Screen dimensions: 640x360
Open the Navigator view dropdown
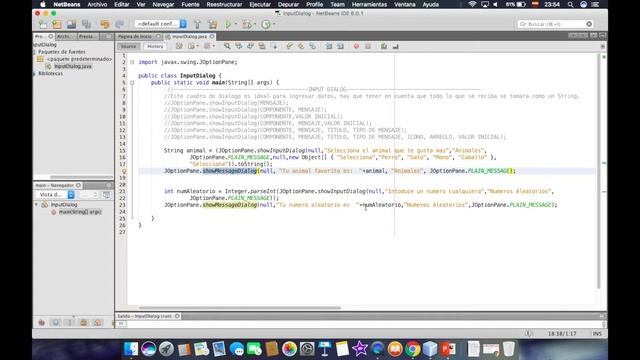click(55, 195)
